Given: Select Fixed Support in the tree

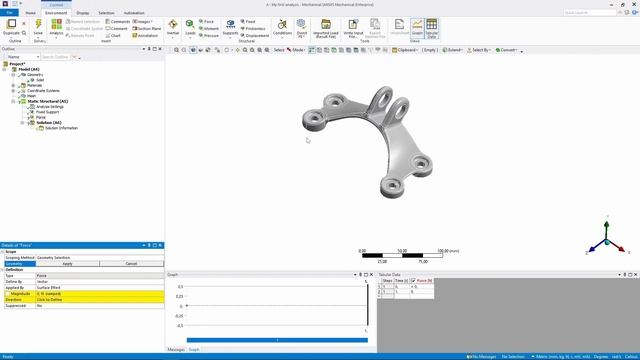Looking at the screenshot, I should (47, 112).
